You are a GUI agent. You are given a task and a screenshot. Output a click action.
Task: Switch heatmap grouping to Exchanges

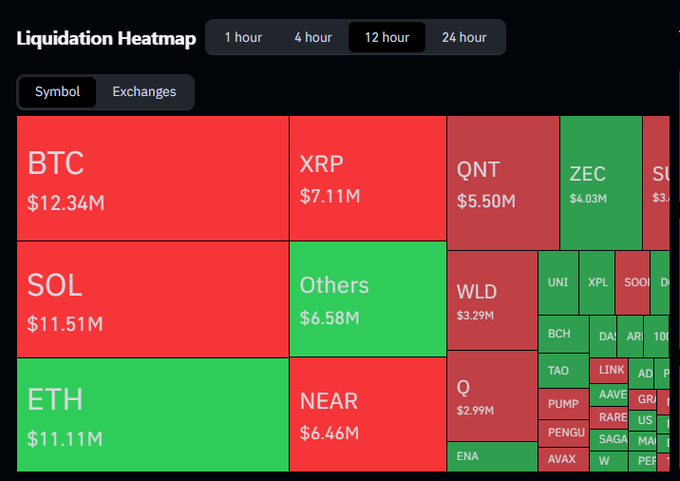point(144,92)
